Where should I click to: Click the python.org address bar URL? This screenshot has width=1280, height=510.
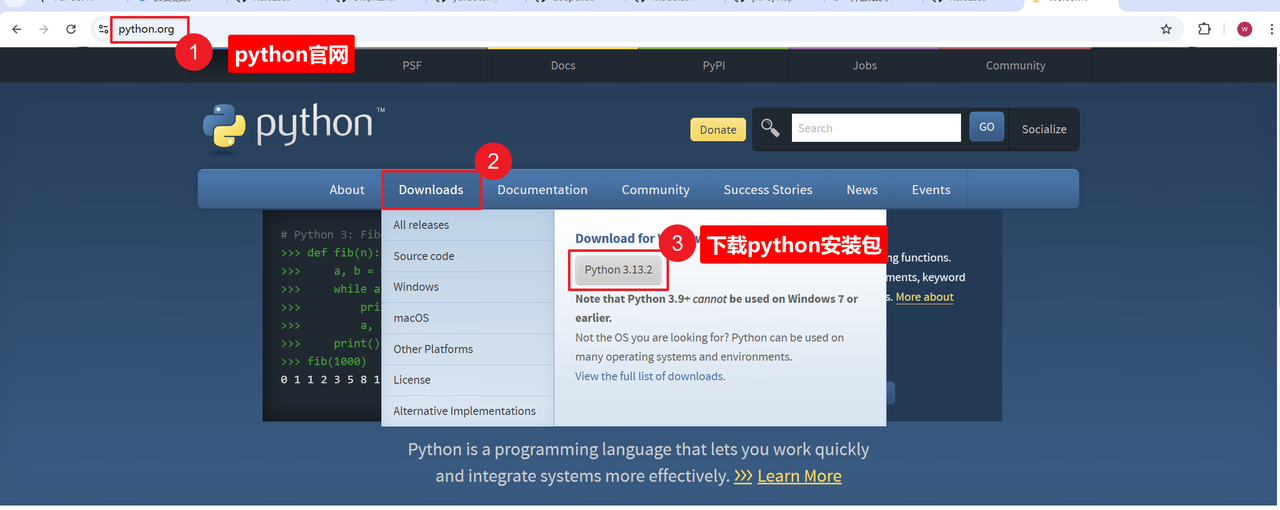click(x=146, y=29)
